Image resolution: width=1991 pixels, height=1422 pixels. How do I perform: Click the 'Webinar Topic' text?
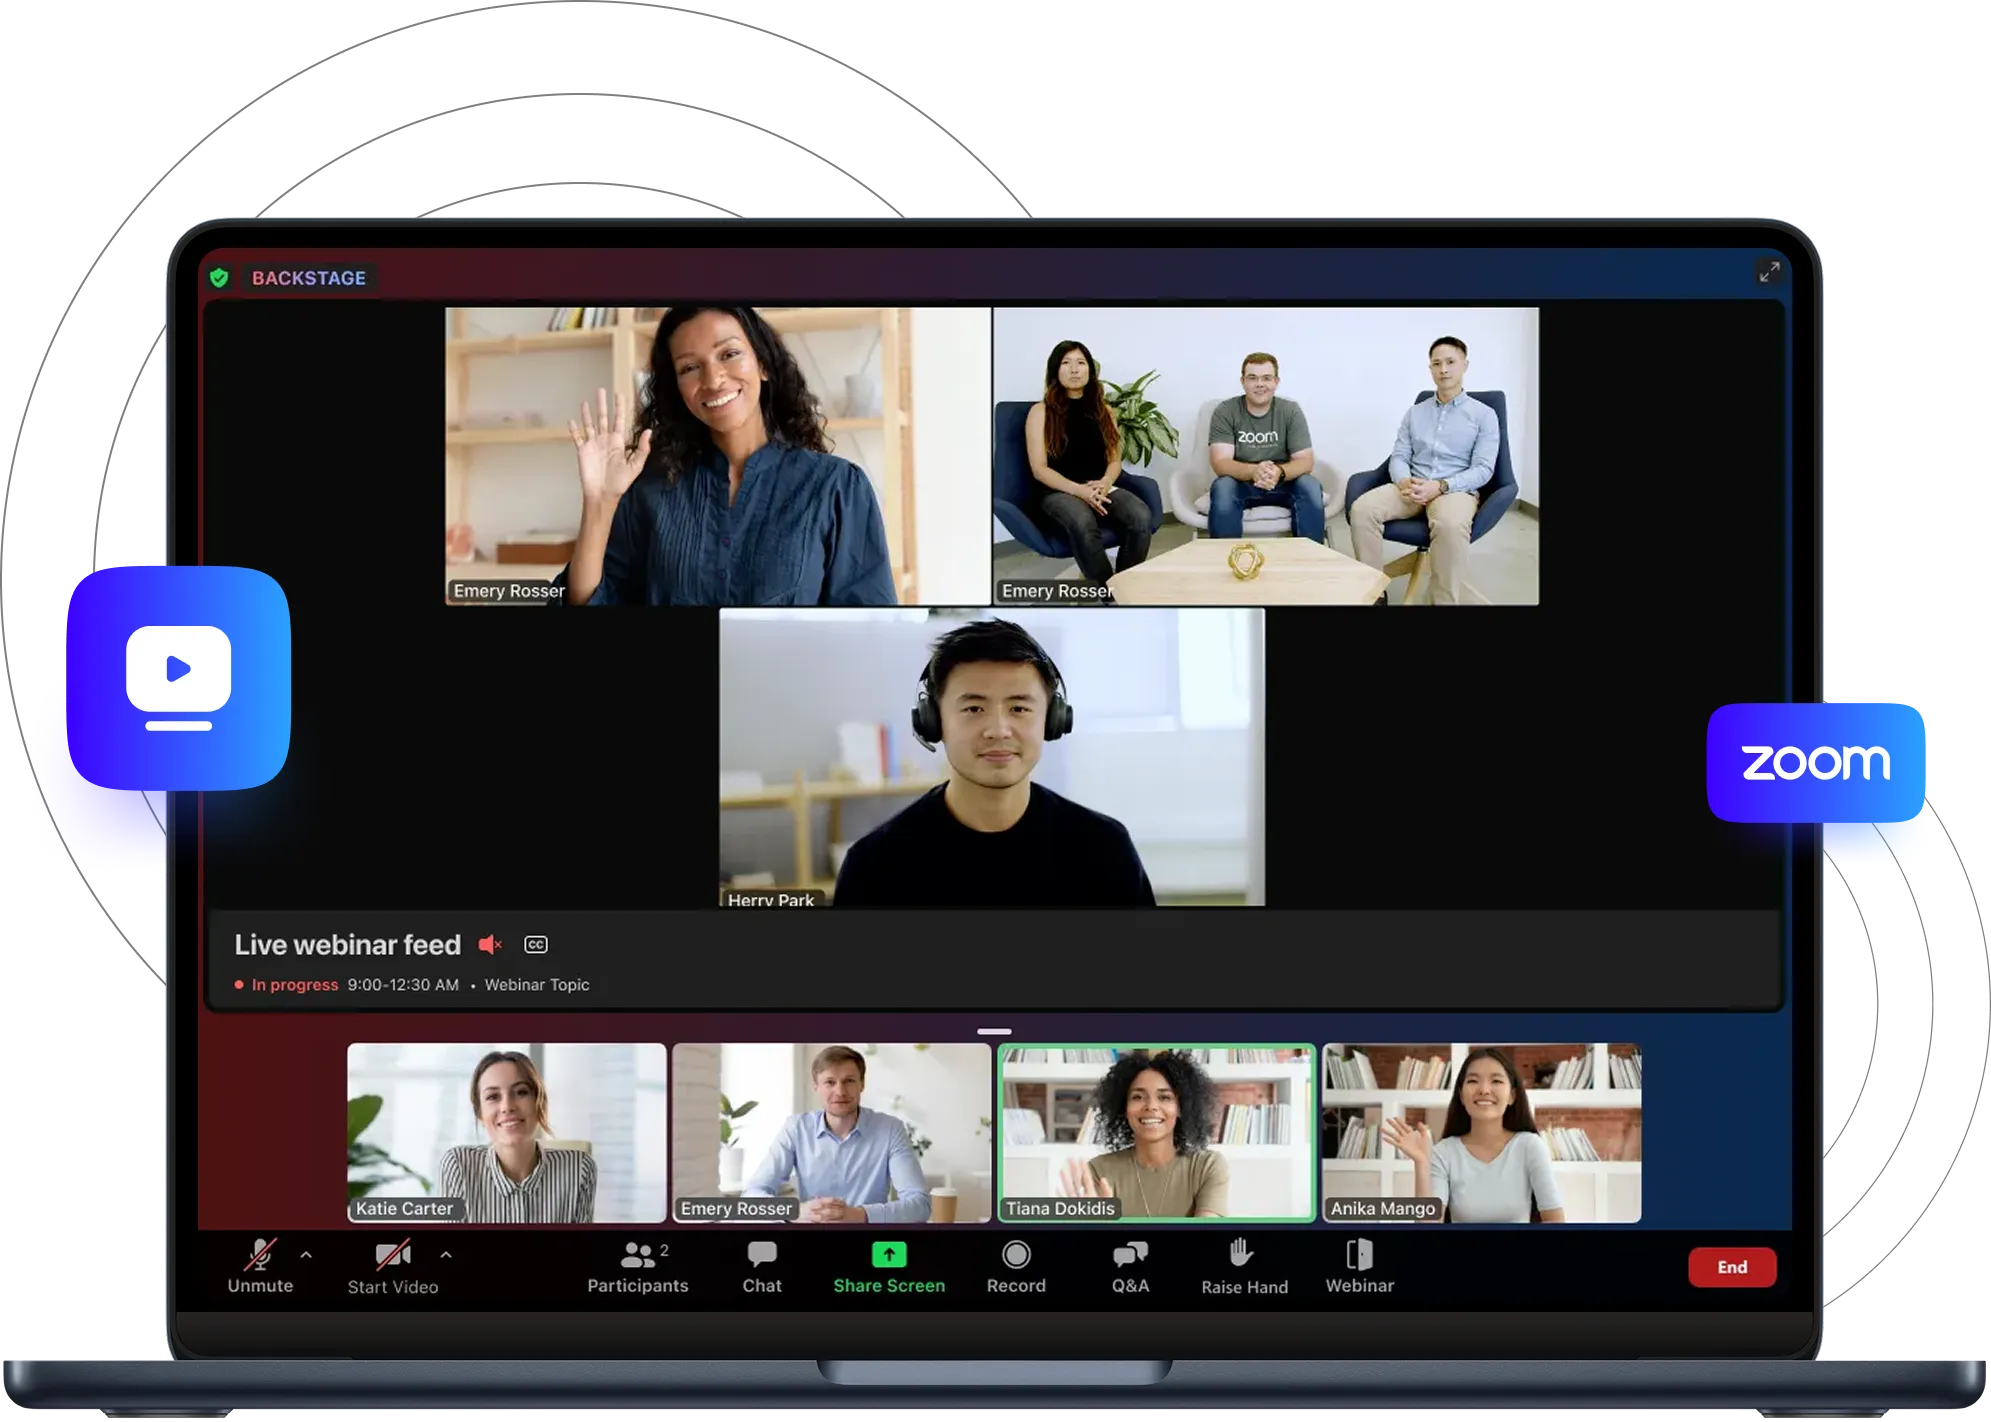pyautogui.click(x=537, y=985)
